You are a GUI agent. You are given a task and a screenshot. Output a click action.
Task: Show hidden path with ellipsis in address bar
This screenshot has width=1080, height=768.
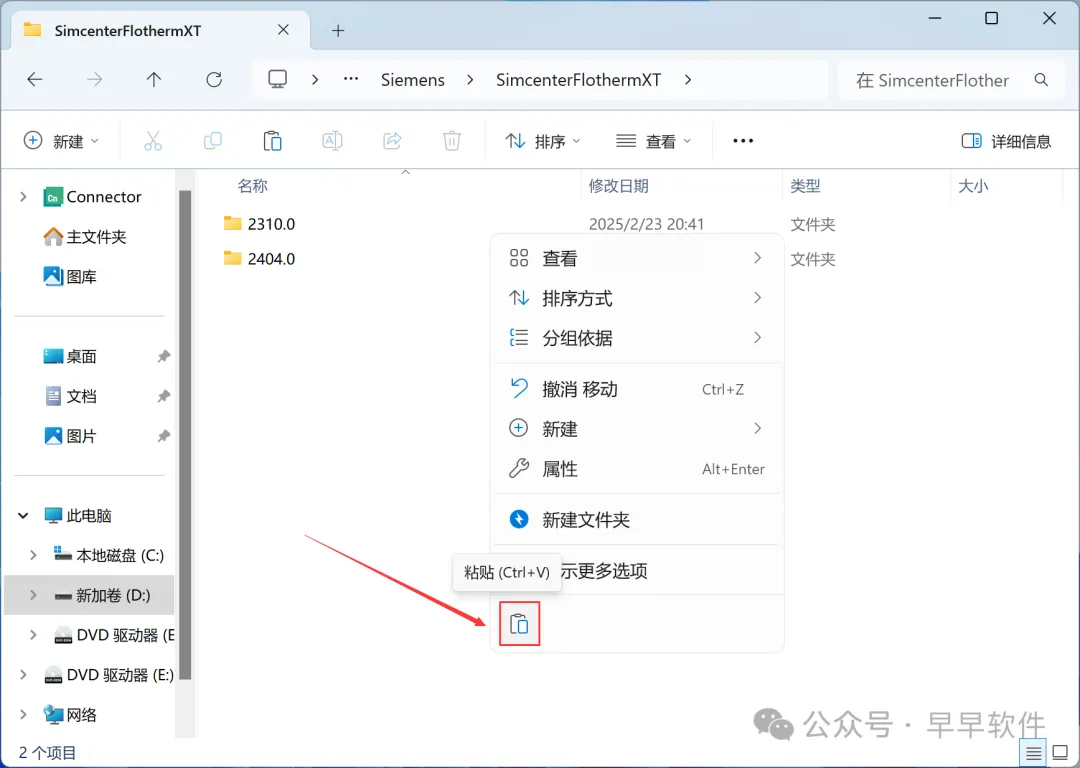click(x=351, y=79)
